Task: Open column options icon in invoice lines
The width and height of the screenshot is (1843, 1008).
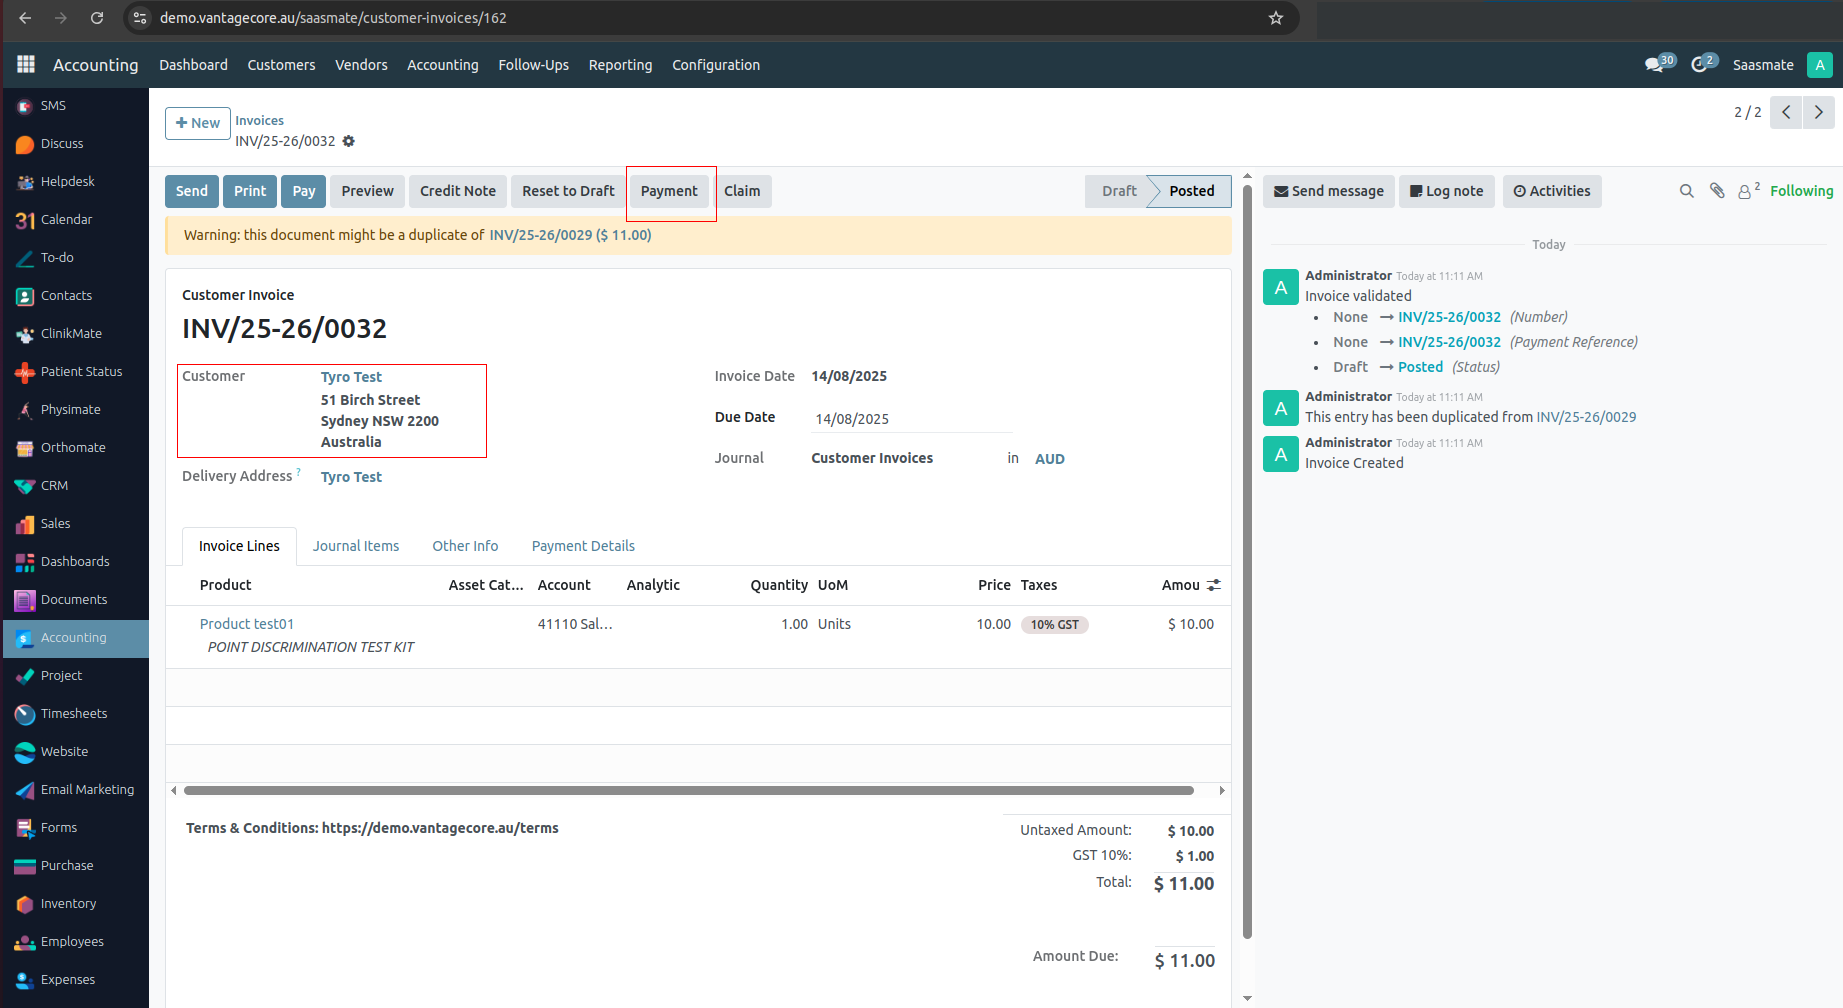Action: point(1214,585)
